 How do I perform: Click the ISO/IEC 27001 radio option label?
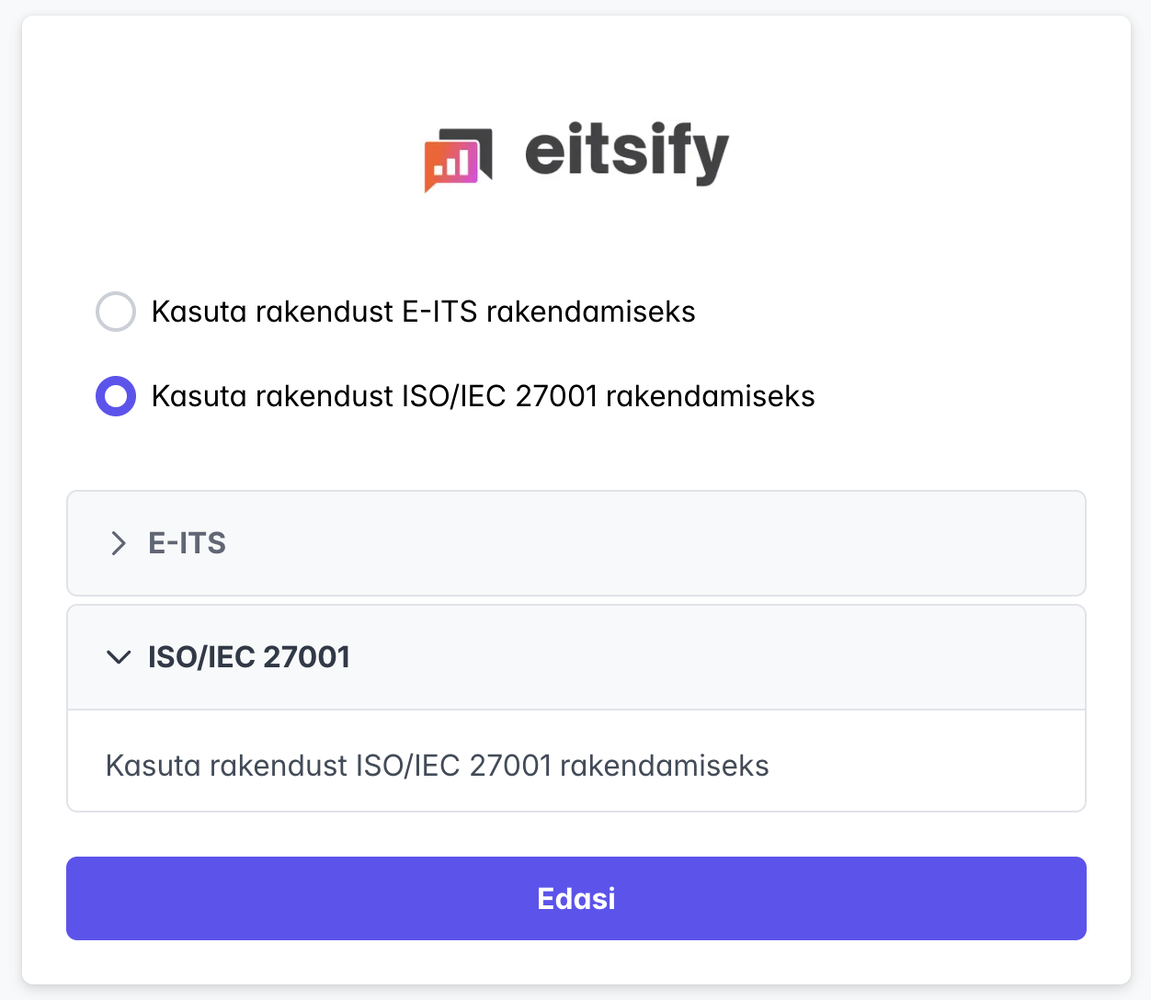click(483, 396)
